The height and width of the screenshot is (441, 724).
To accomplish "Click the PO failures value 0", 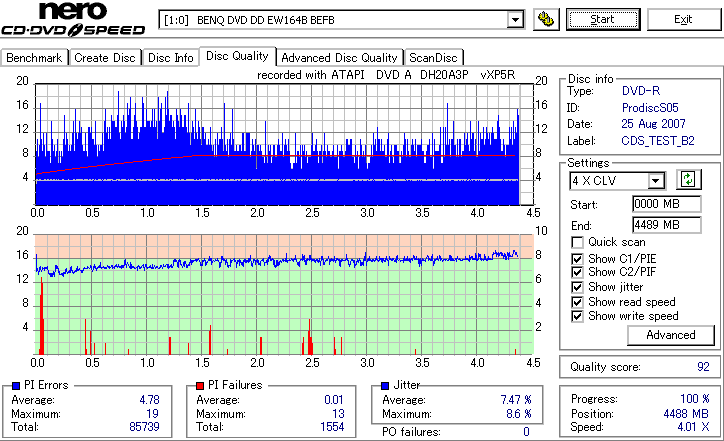I will (526, 432).
